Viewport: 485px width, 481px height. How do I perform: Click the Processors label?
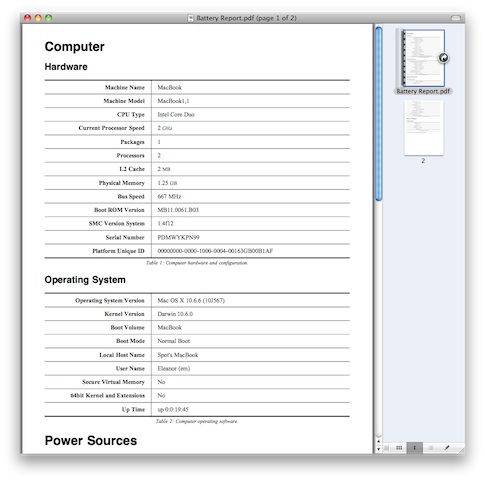click(x=130, y=156)
